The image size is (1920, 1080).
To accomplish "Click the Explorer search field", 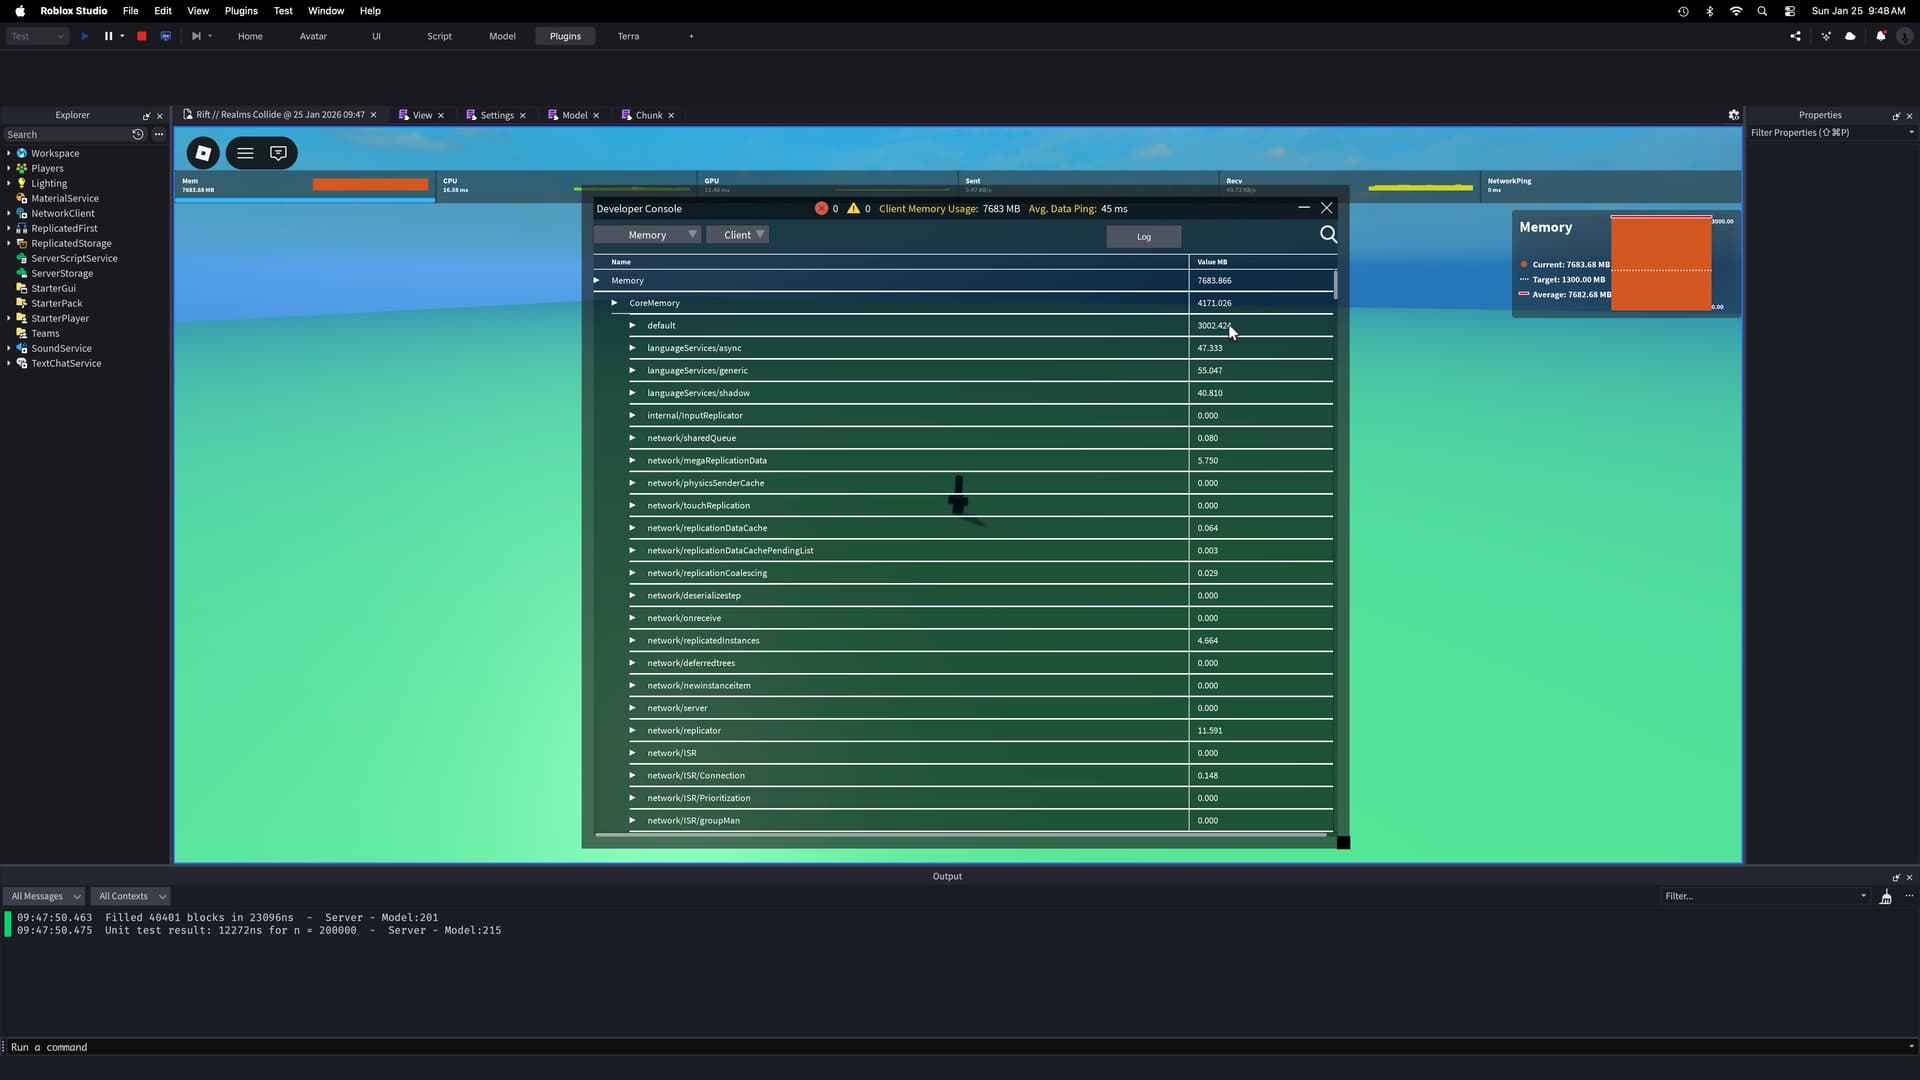I will click(x=65, y=134).
